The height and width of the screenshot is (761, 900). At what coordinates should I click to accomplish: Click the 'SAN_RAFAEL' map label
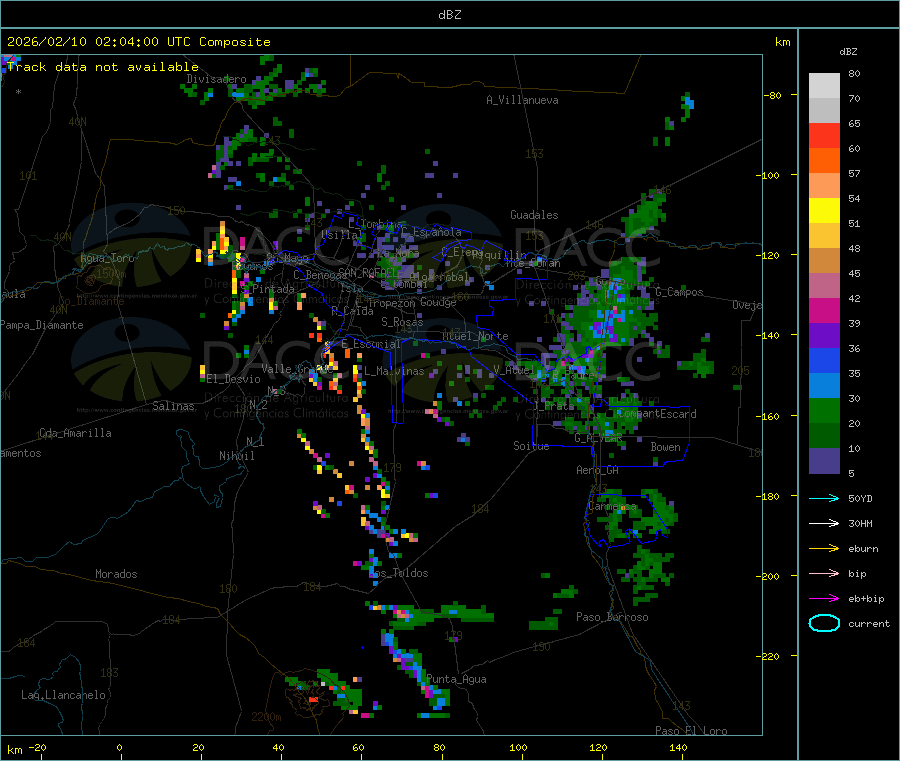pyautogui.click(x=368, y=272)
